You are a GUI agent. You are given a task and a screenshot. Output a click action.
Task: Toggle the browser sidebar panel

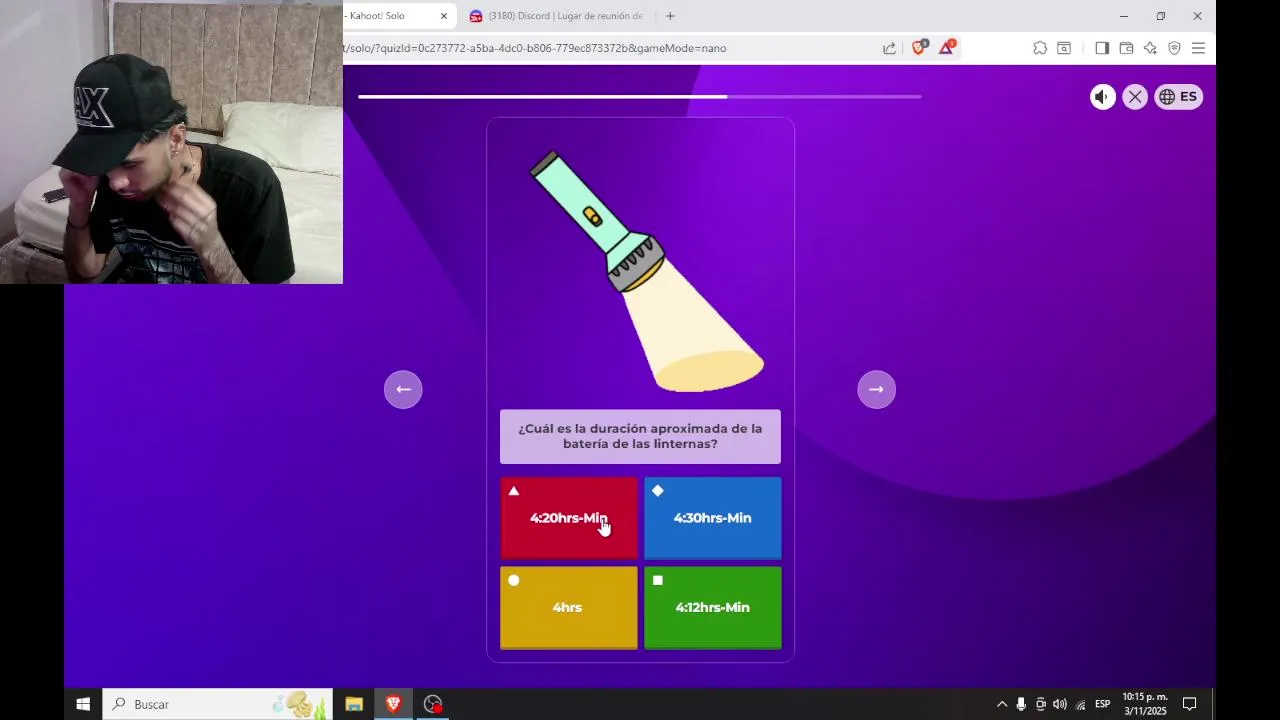[x=1102, y=48]
